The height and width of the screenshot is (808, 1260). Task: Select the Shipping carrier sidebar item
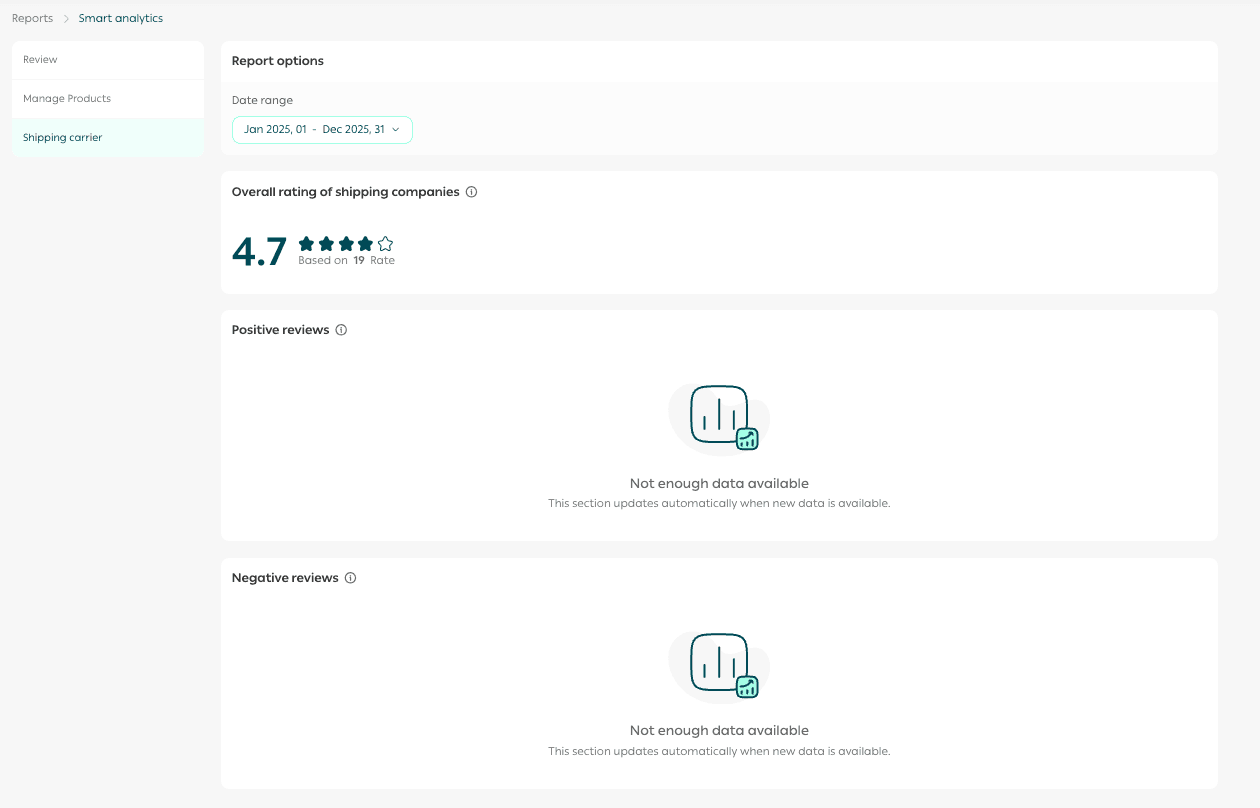tap(63, 138)
